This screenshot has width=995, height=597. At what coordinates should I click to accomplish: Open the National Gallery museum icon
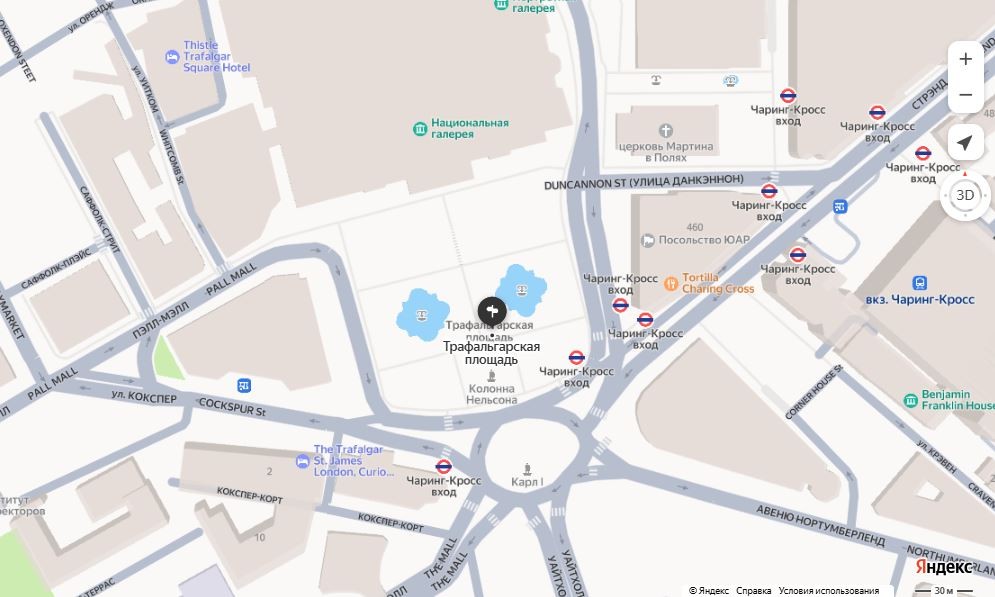click(x=420, y=129)
